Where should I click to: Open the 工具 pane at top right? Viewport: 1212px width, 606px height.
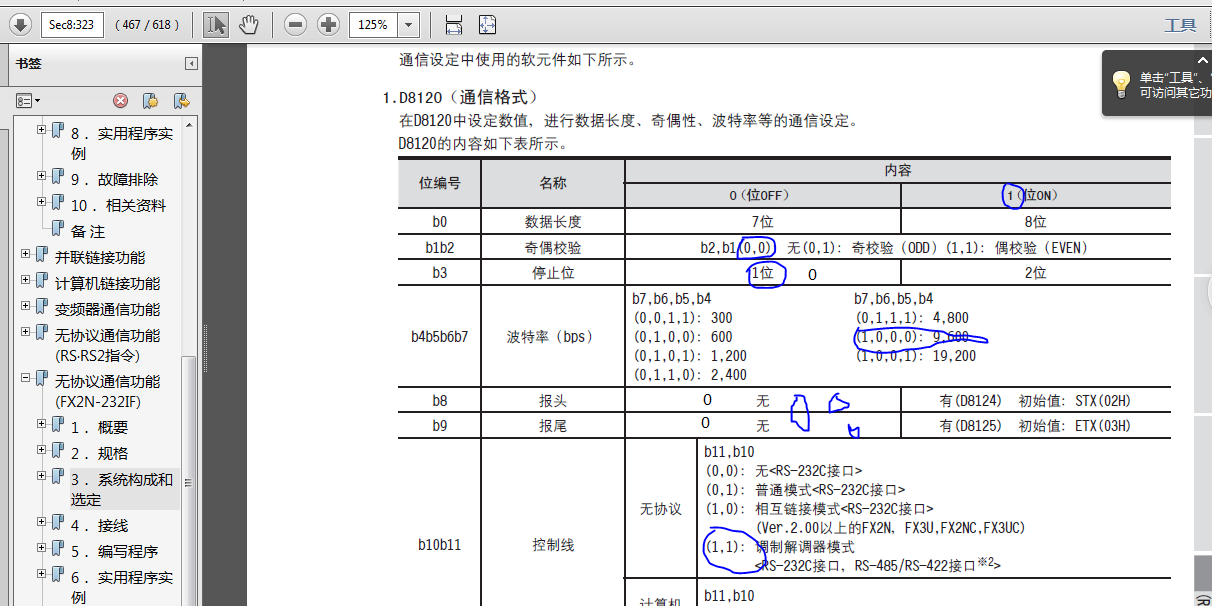[1180, 25]
